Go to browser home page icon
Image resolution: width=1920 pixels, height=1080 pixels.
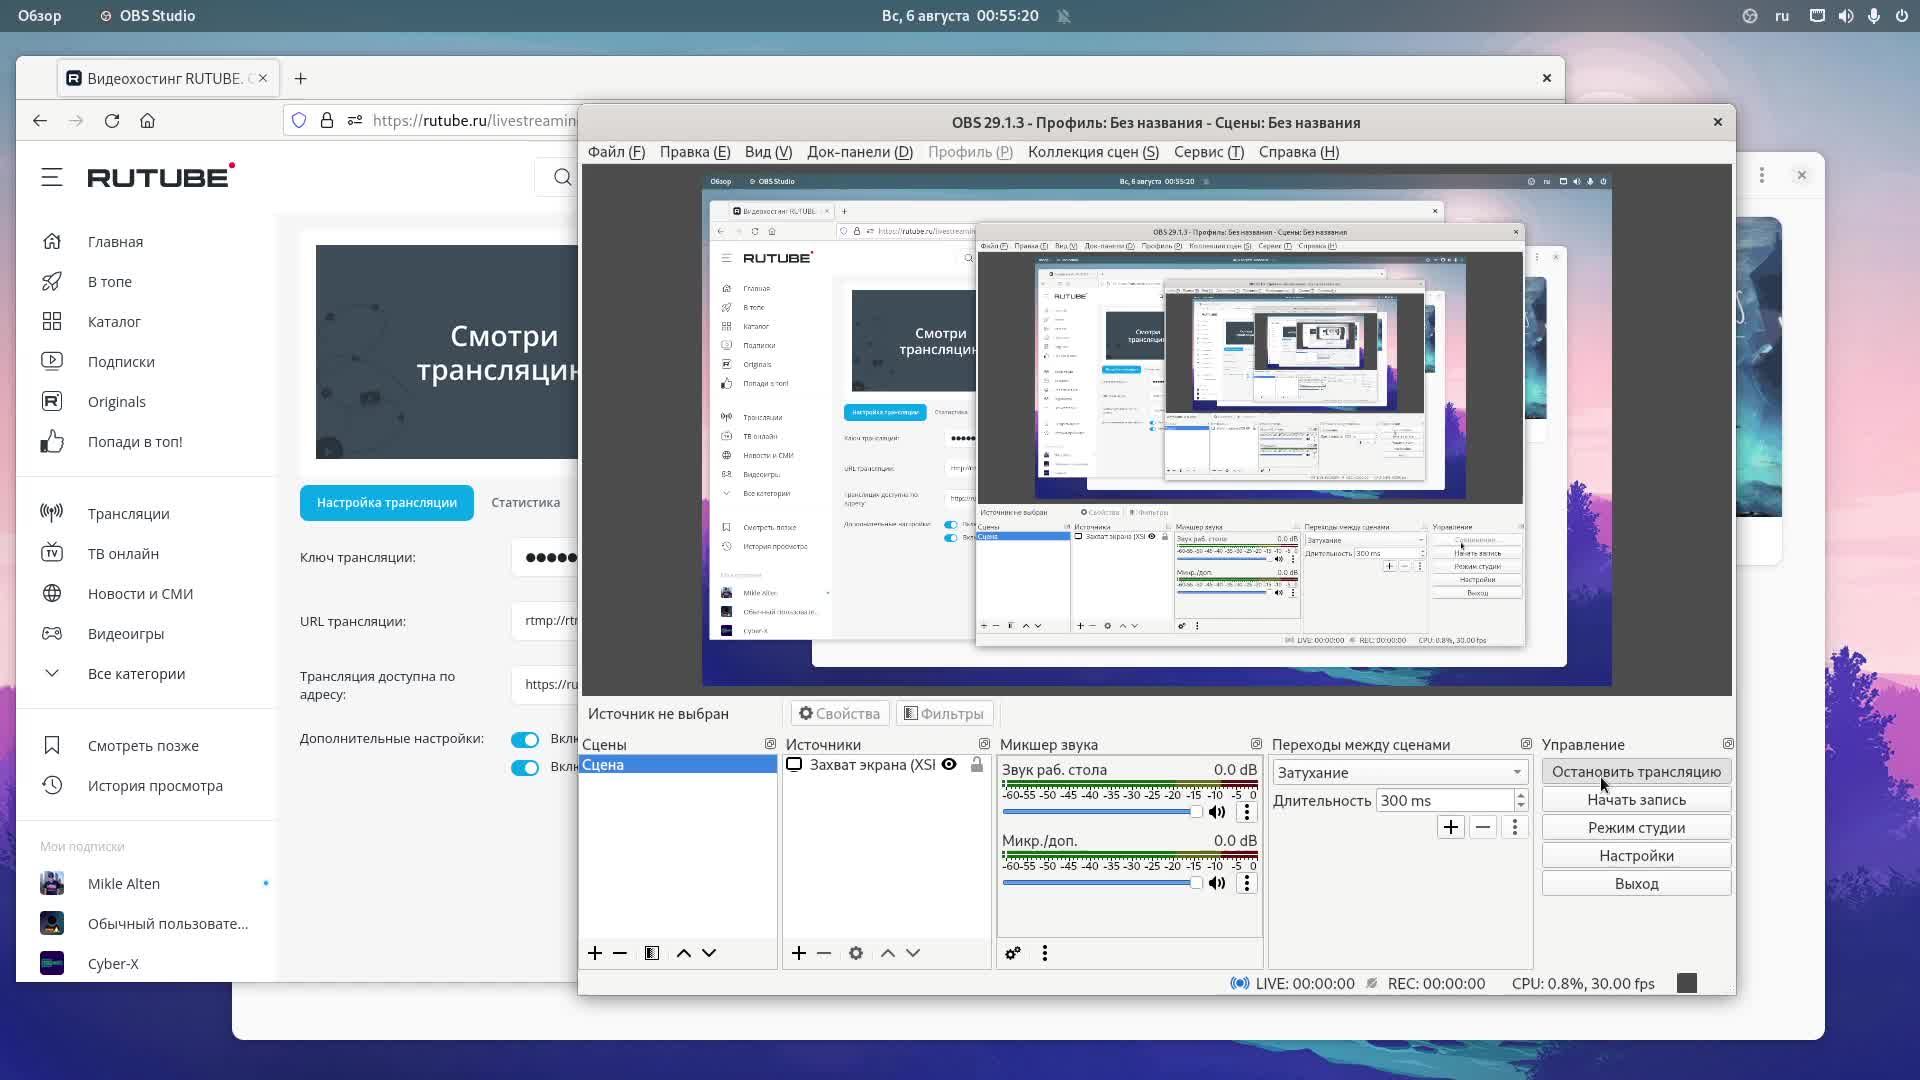(148, 120)
